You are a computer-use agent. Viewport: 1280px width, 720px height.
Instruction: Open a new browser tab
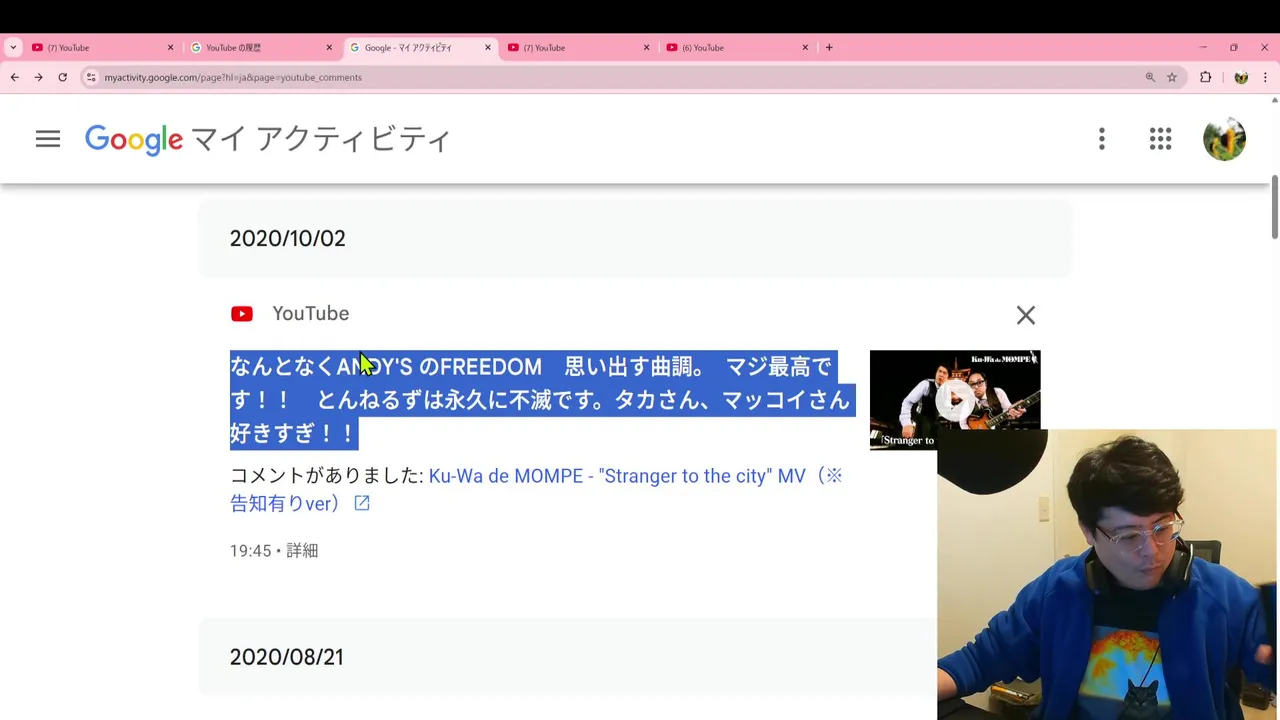coord(829,47)
